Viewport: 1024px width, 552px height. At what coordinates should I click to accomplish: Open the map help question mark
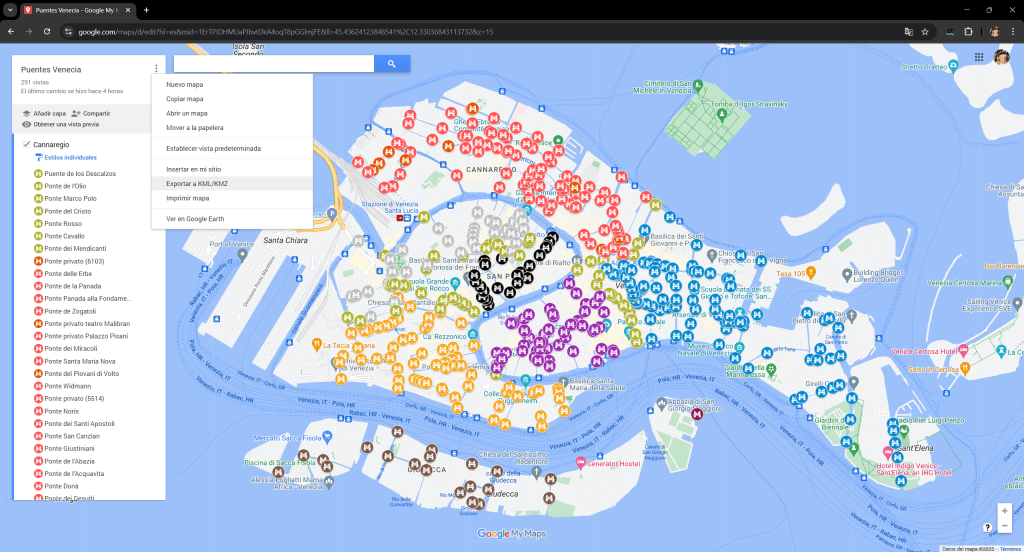(x=987, y=526)
